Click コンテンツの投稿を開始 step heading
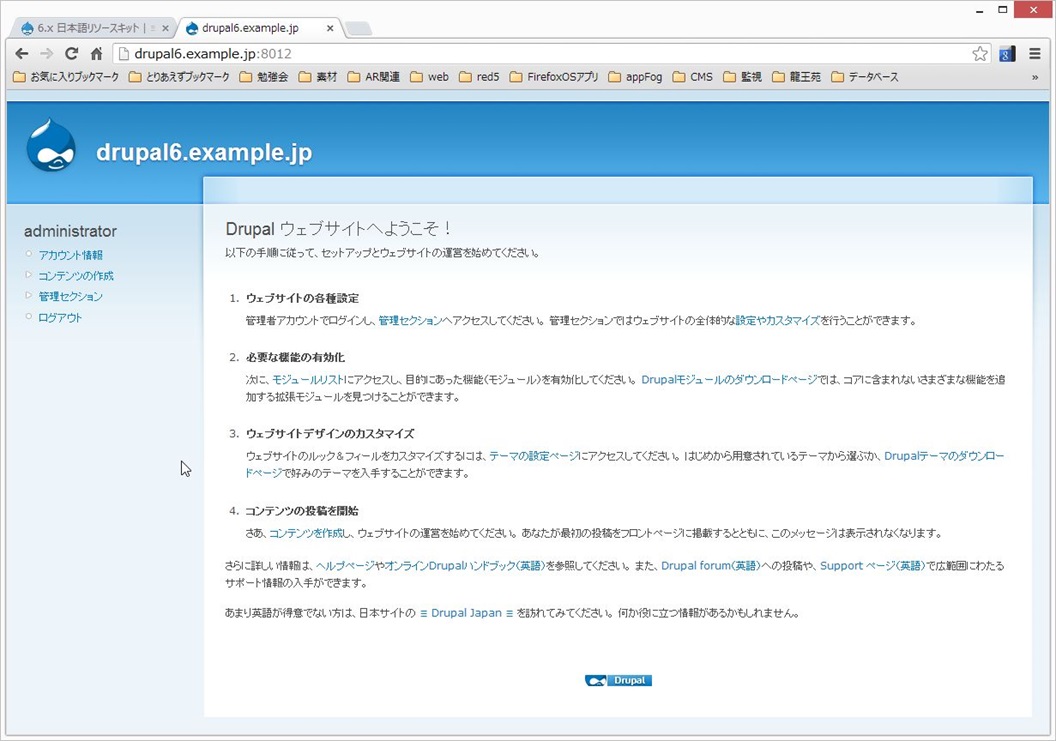Image resolution: width=1056 pixels, height=741 pixels. 302,511
